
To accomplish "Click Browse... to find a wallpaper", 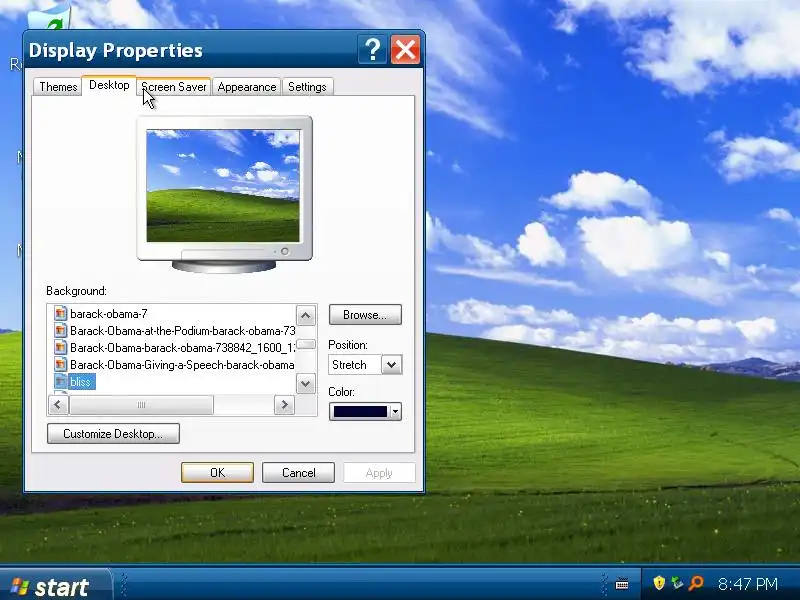I will (x=365, y=315).
